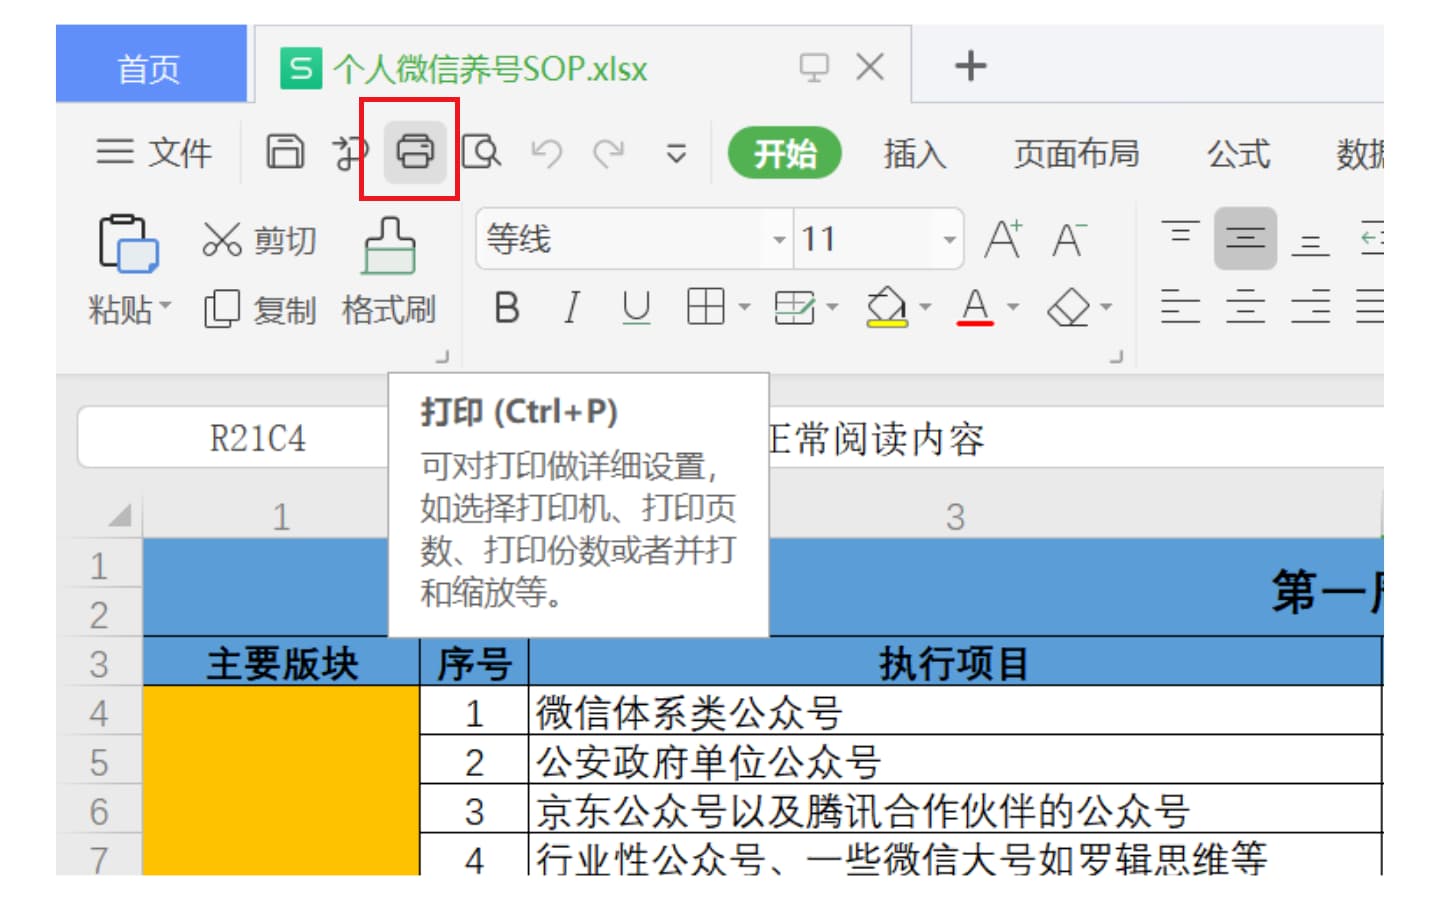
Task: Expand the cell style dropdown arrow
Action: click(x=832, y=307)
